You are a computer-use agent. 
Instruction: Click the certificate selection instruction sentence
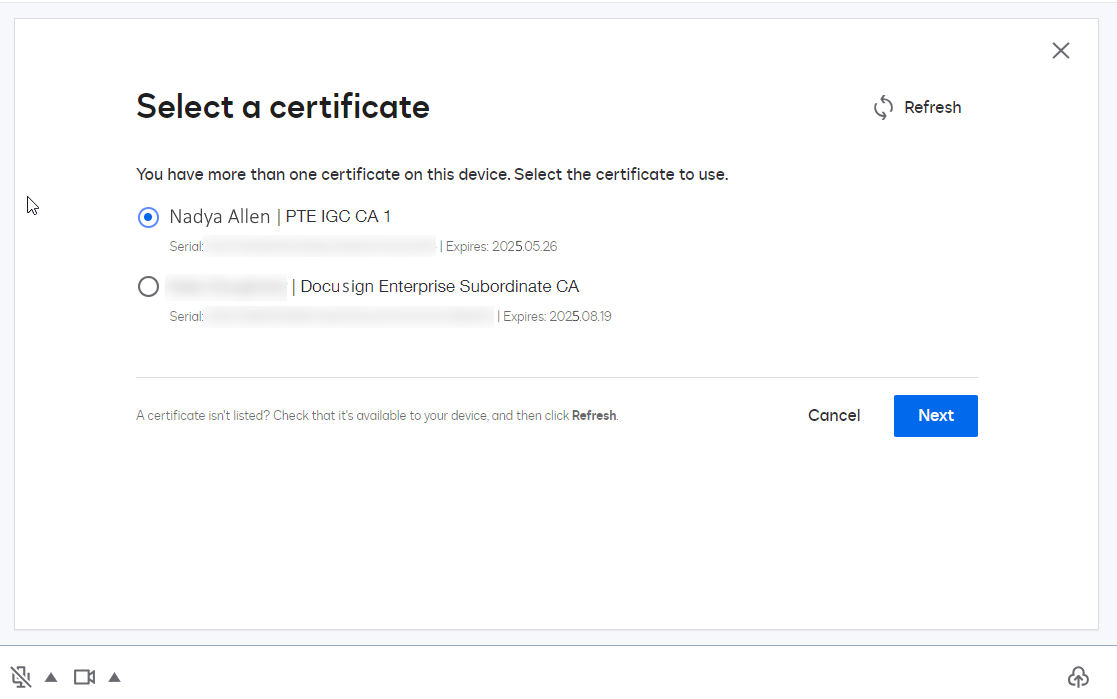433,174
